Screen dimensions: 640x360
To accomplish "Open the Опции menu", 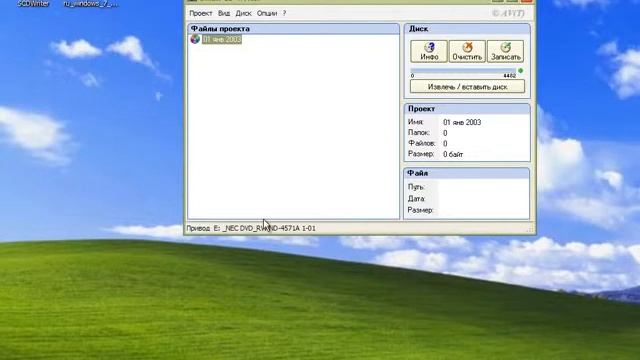I will point(267,13).
